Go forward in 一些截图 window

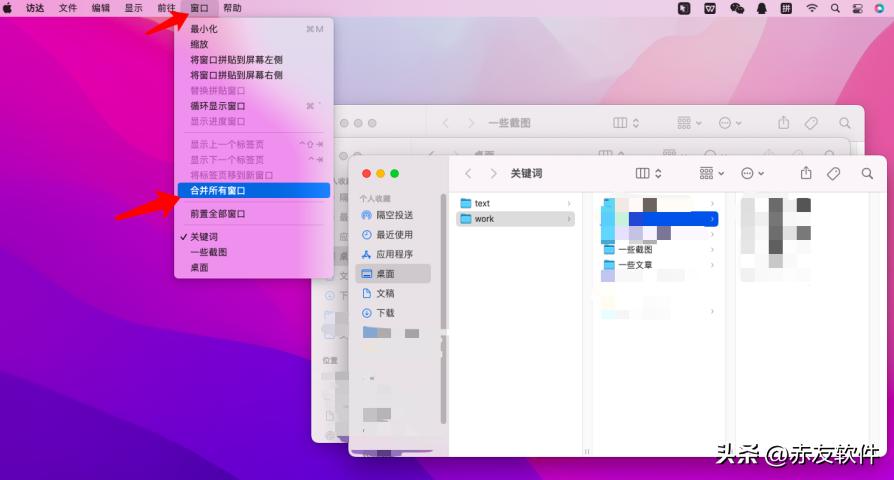471,123
